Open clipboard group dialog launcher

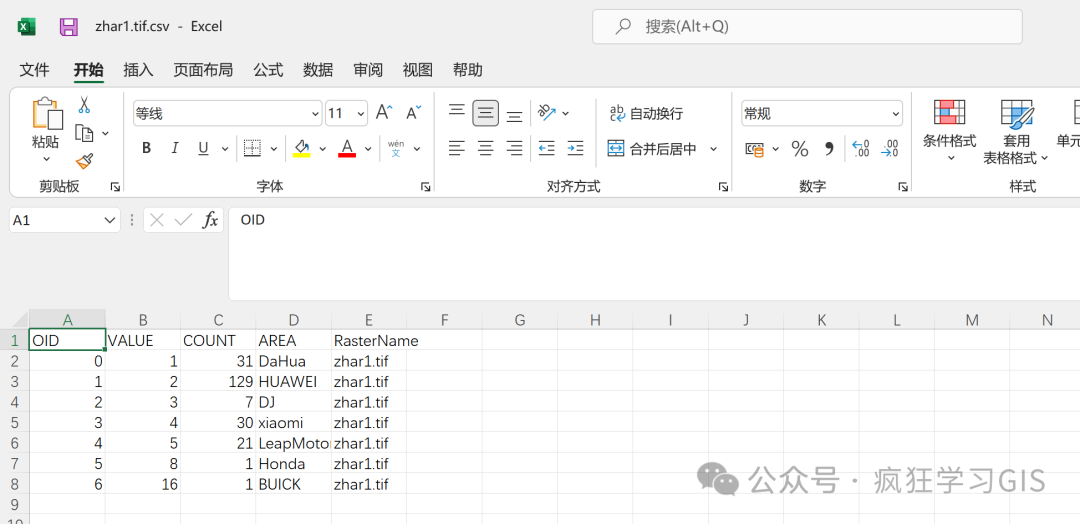(115, 187)
